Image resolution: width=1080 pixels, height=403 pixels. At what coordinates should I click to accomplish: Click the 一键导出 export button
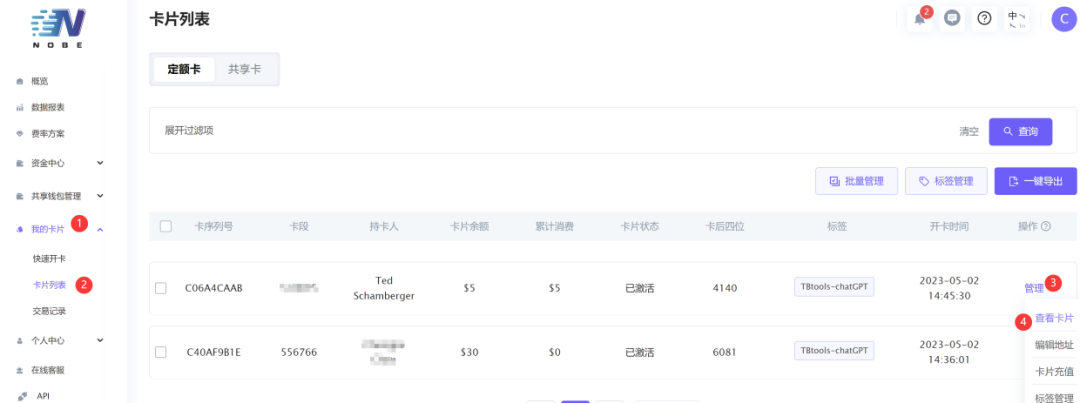(1035, 181)
